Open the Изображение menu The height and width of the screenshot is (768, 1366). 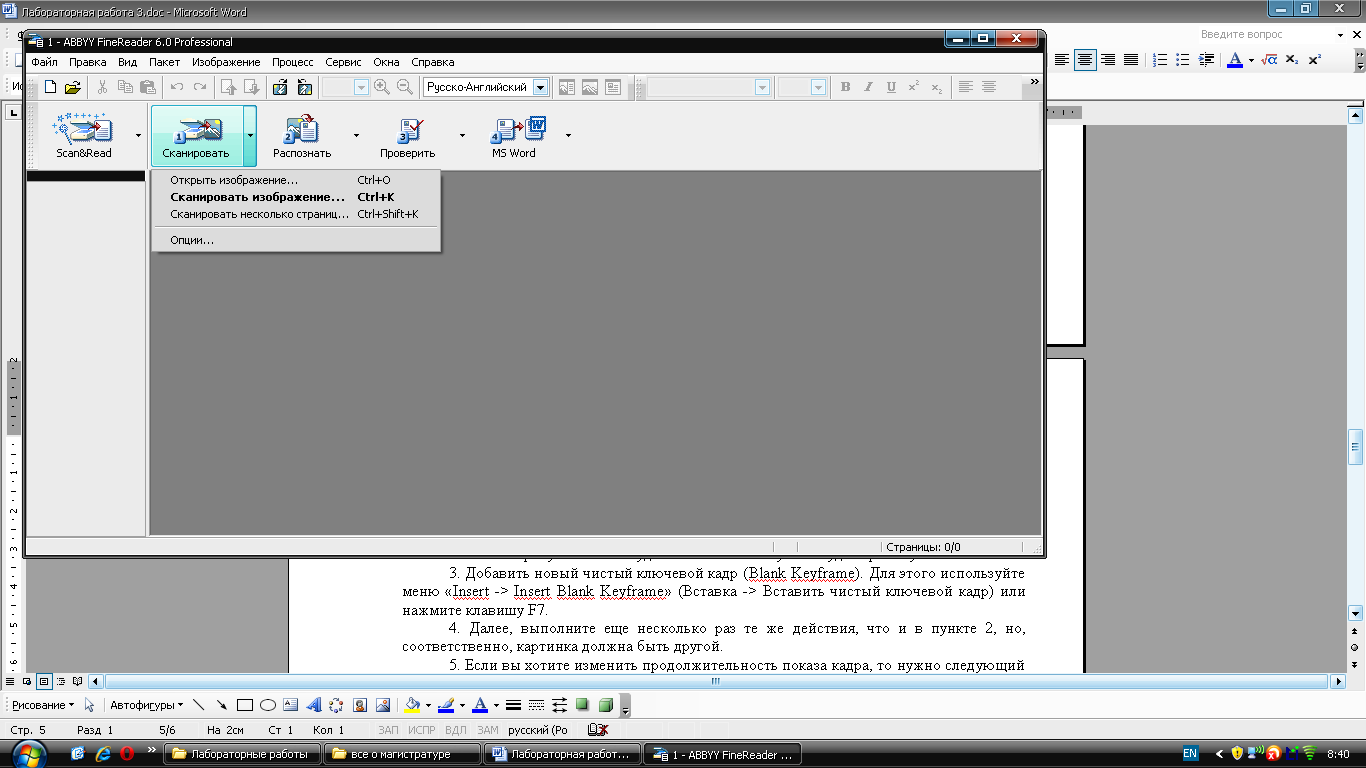226,62
